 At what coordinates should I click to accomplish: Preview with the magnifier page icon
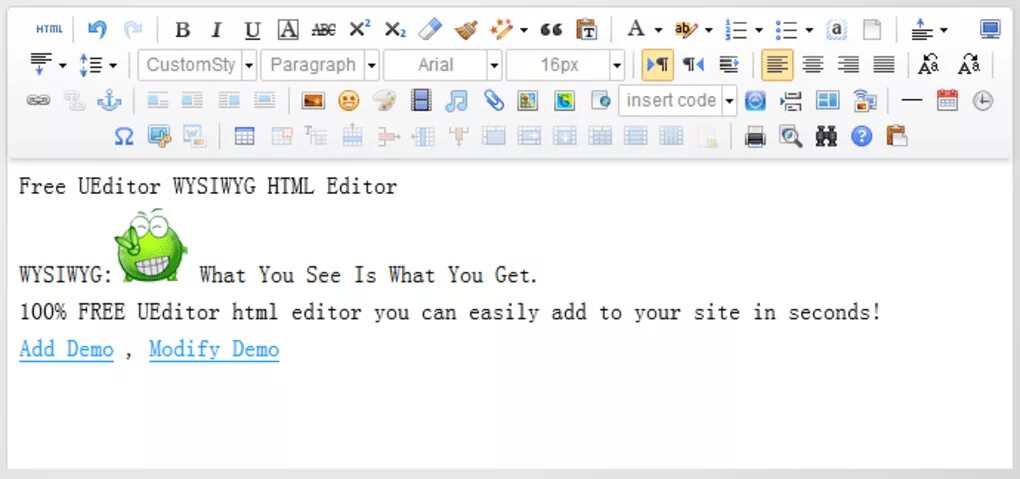(x=790, y=136)
